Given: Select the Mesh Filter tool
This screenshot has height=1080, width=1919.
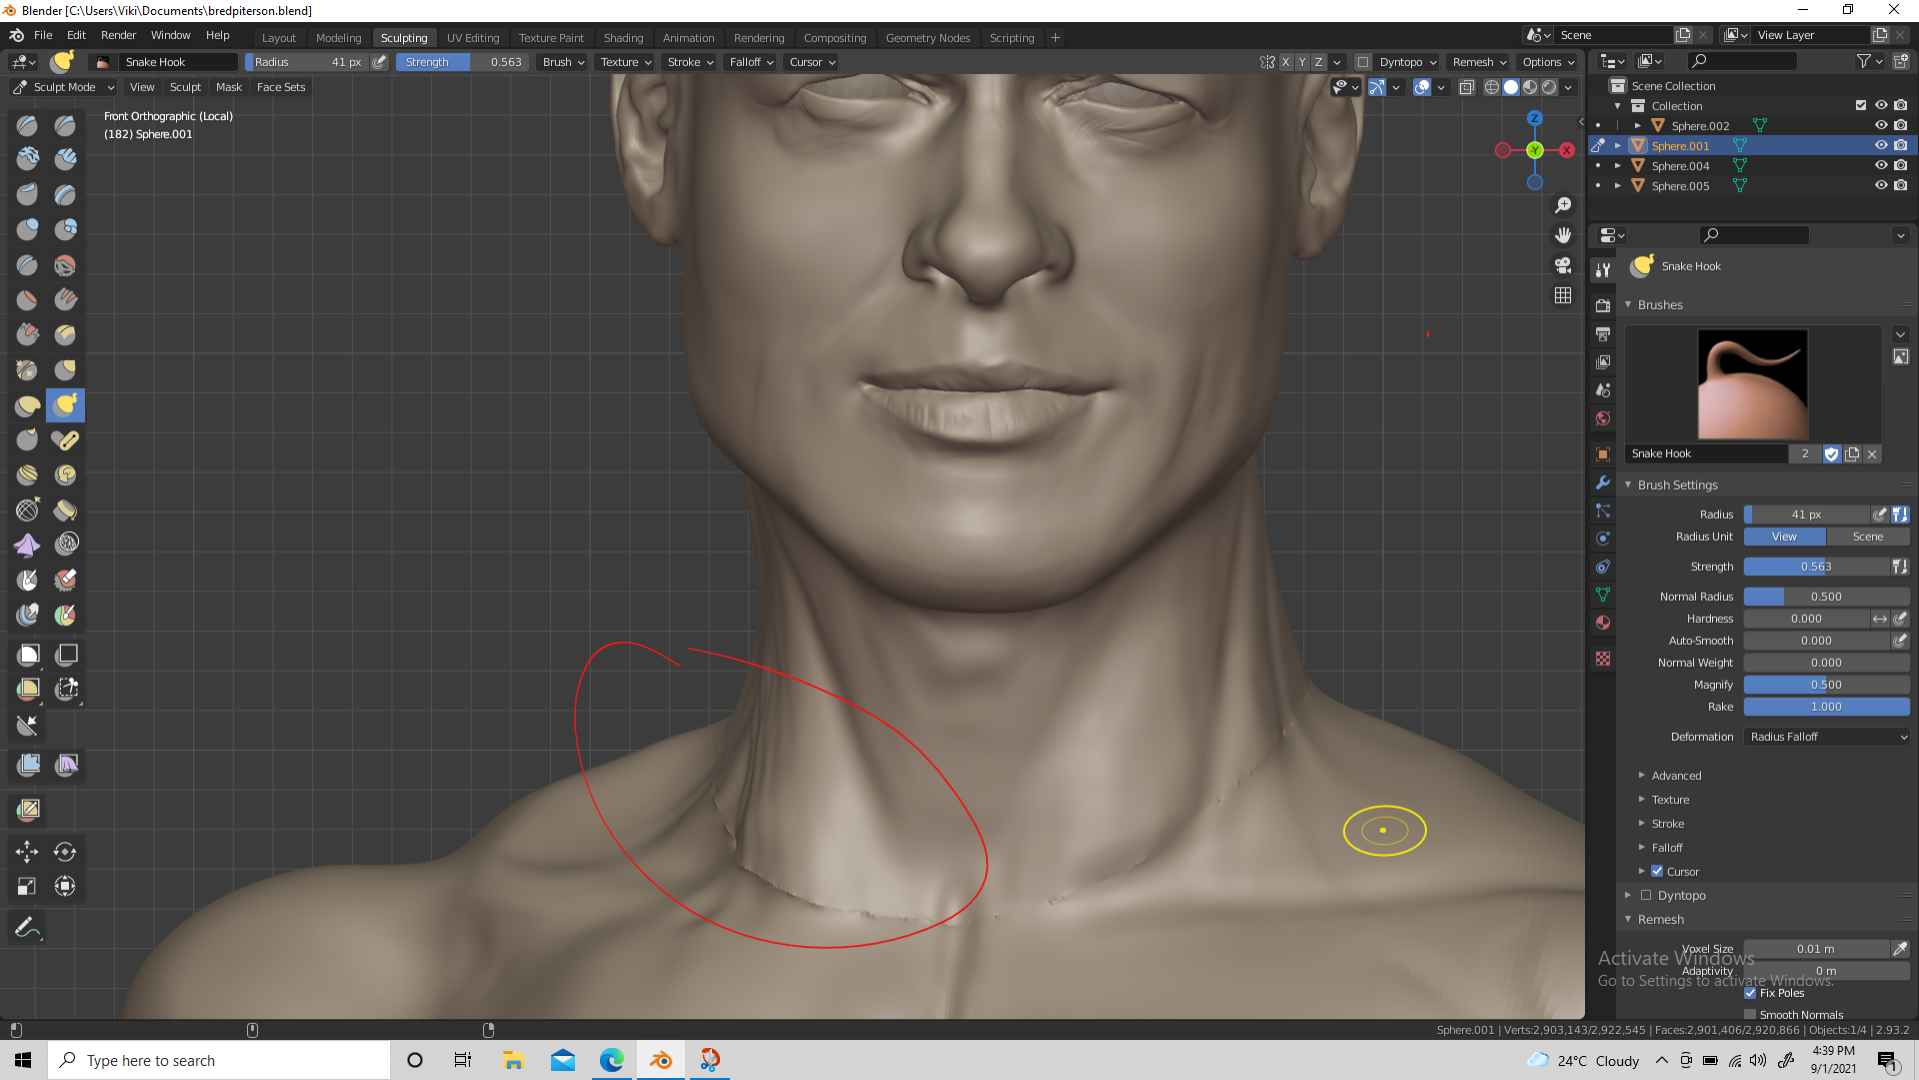Looking at the screenshot, I should pos(27,765).
